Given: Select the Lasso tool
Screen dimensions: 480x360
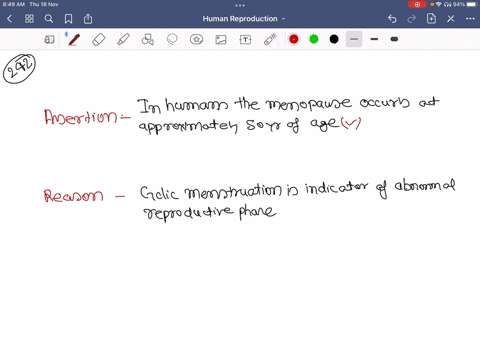Looking at the screenshot, I should pos(172,40).
